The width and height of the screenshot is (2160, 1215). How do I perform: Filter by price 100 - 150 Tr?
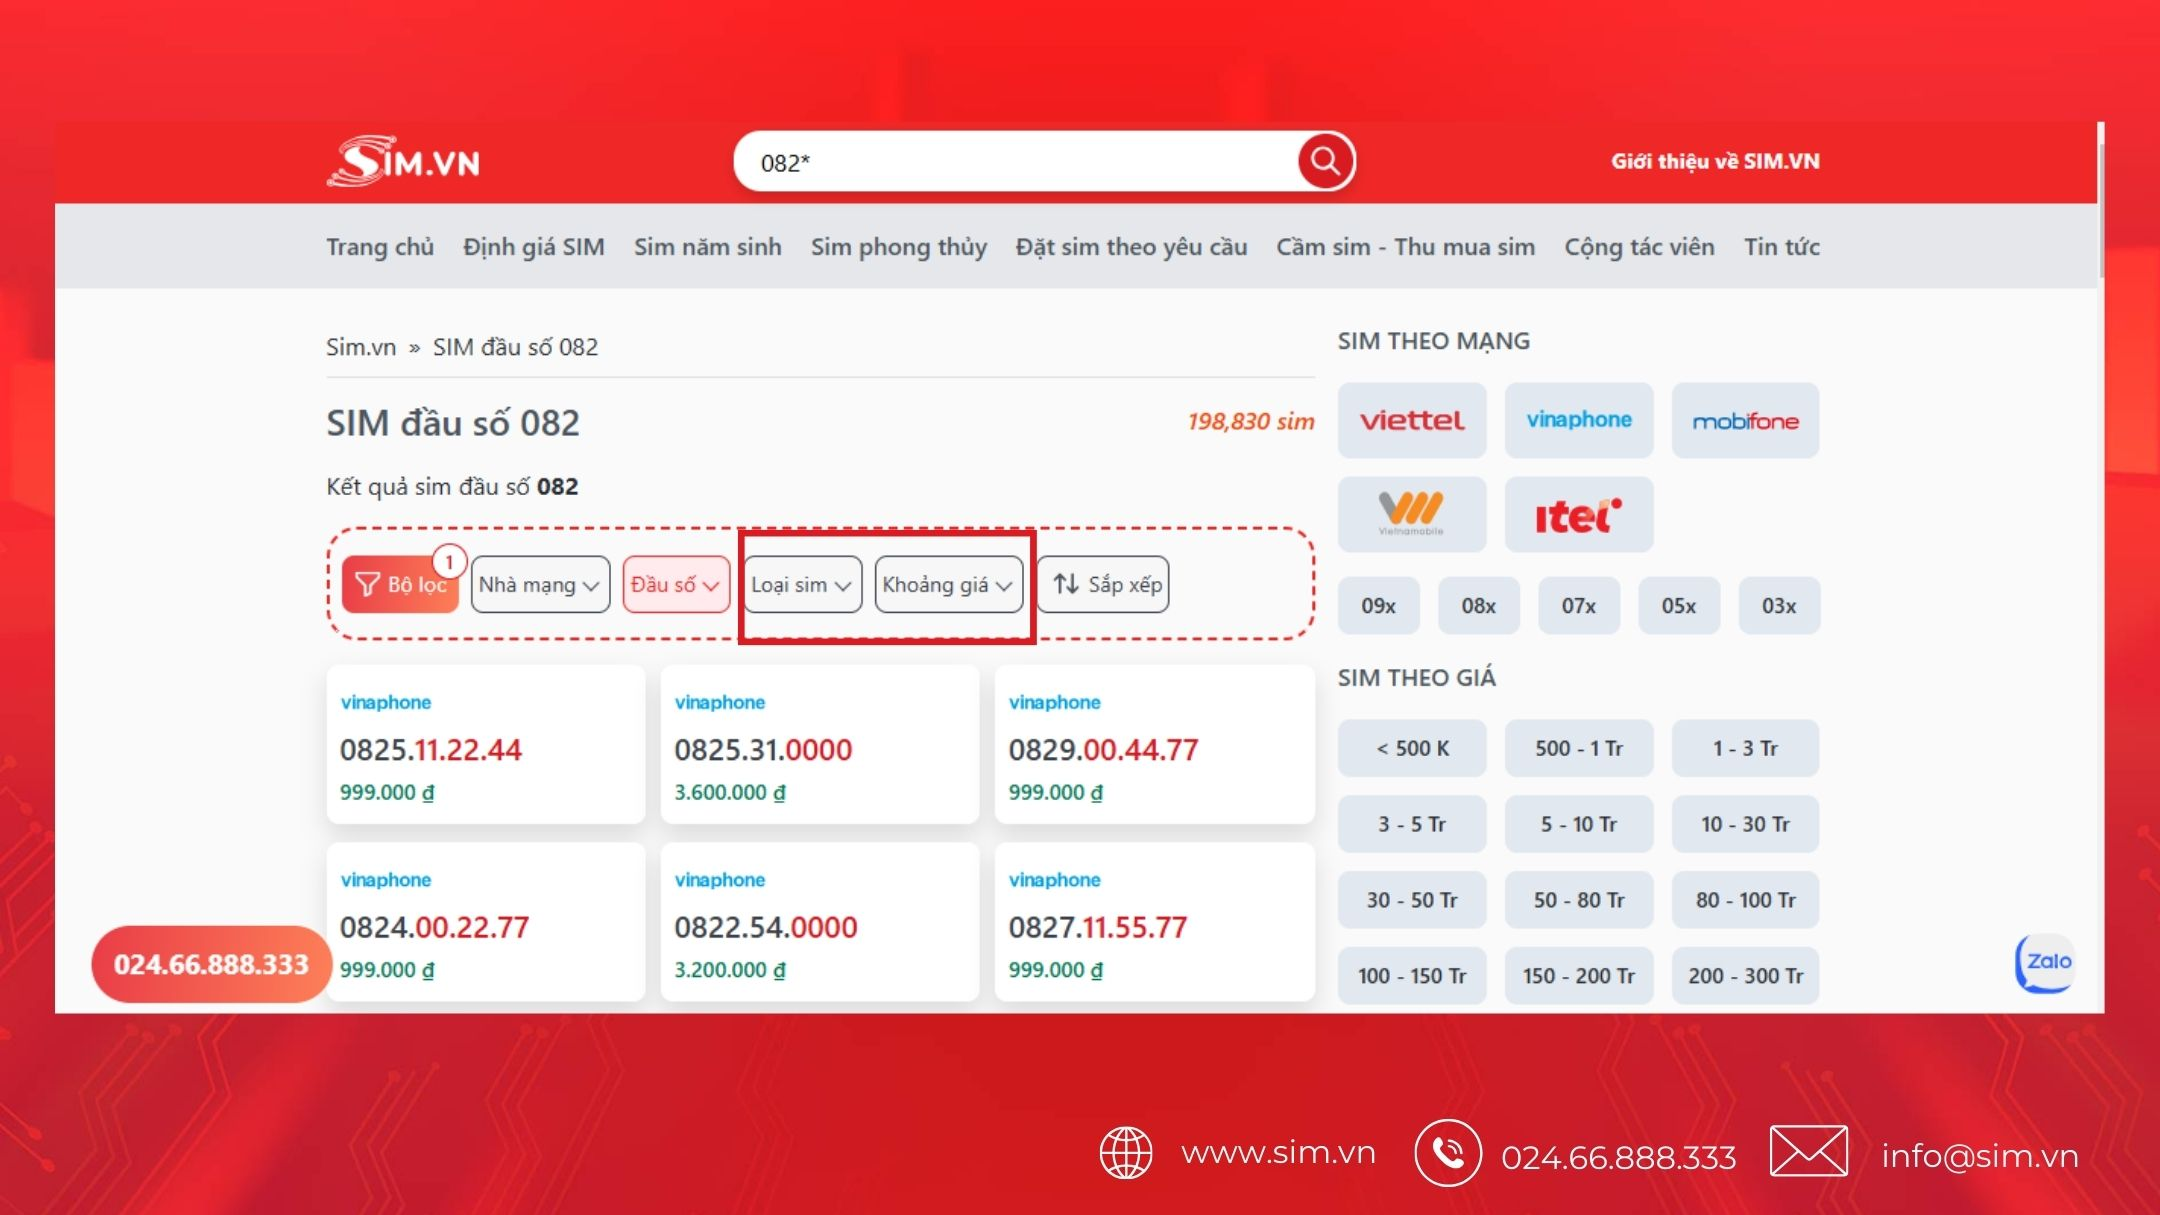tap(1411, 975)
